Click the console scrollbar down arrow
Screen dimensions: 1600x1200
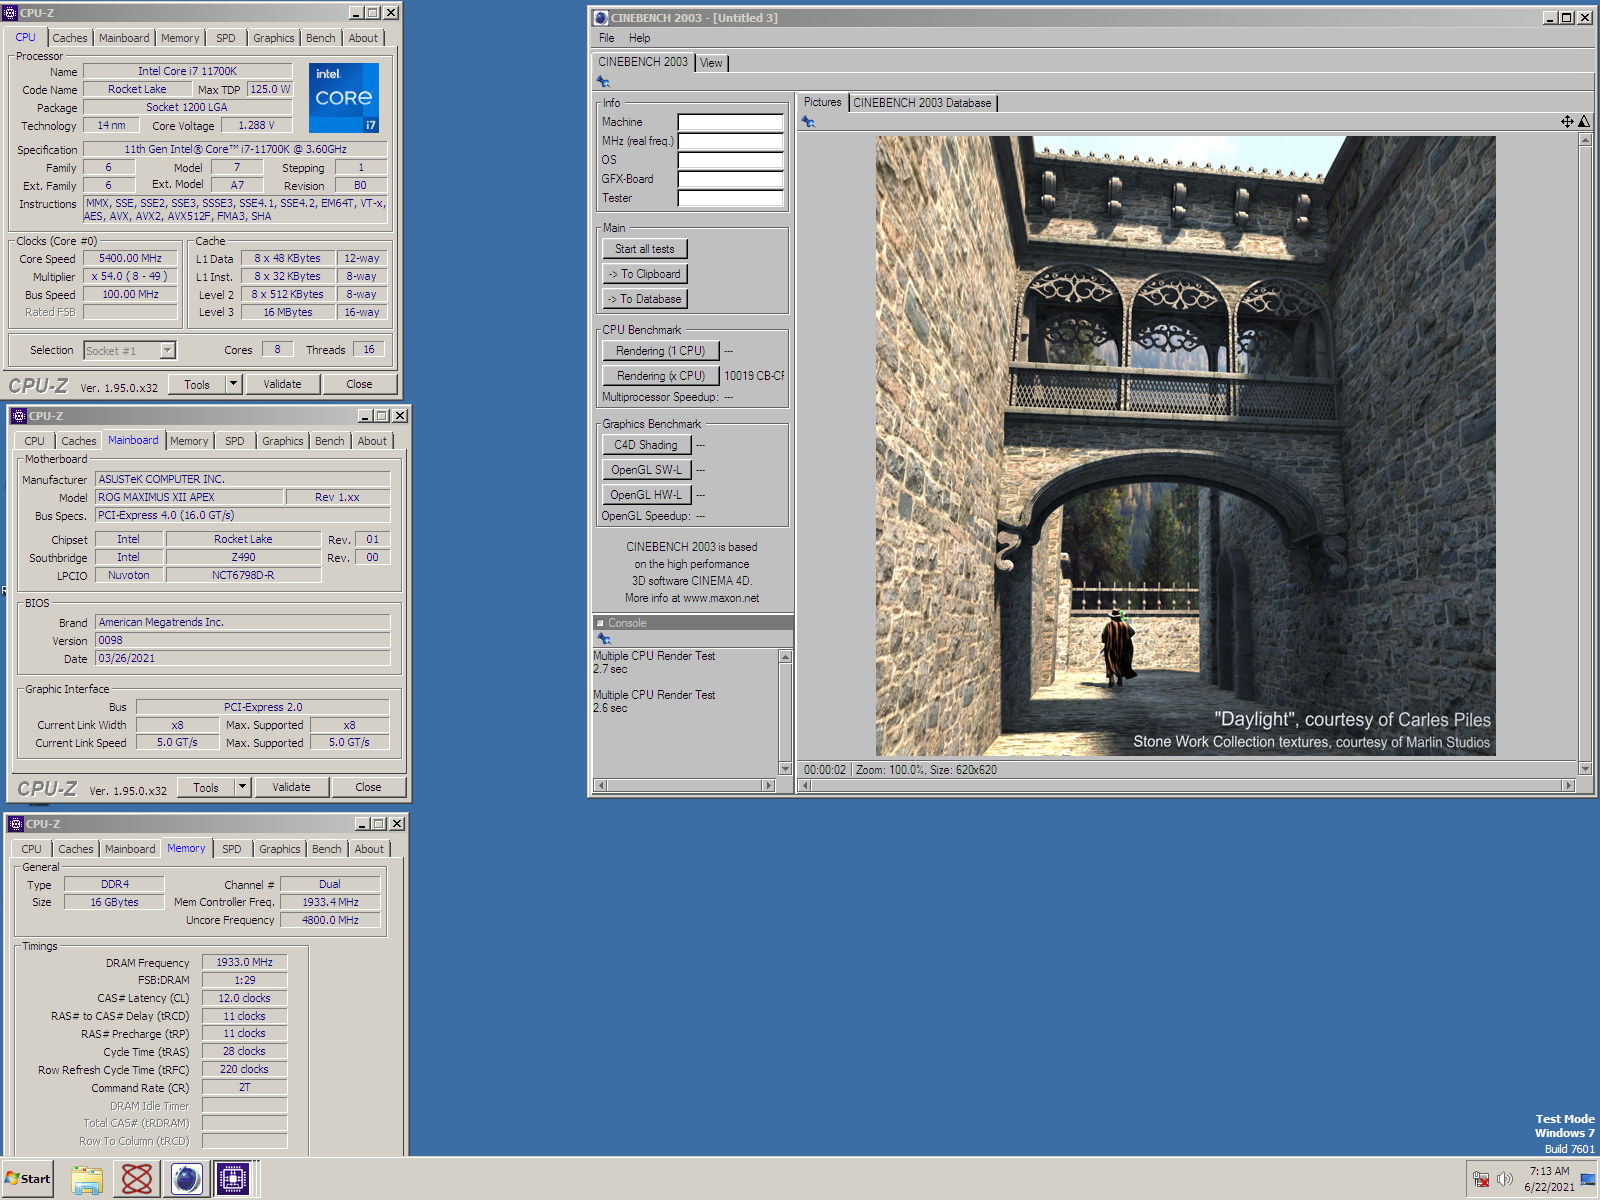(x=785, y=768)
